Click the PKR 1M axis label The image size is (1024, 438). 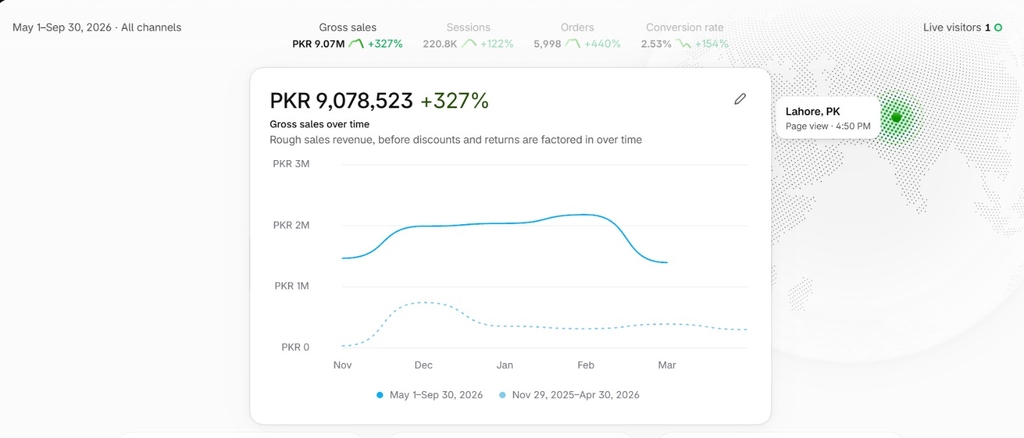291,286
